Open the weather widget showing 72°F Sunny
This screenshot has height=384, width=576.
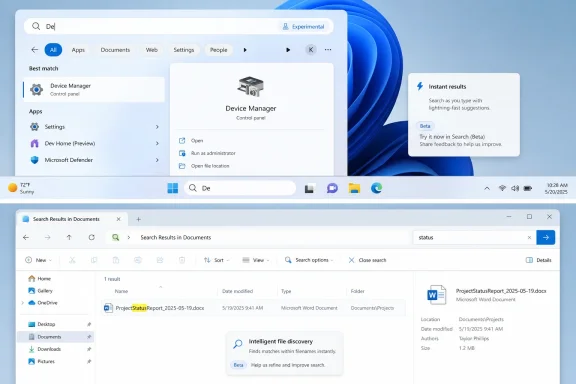(x=21, y=188)
